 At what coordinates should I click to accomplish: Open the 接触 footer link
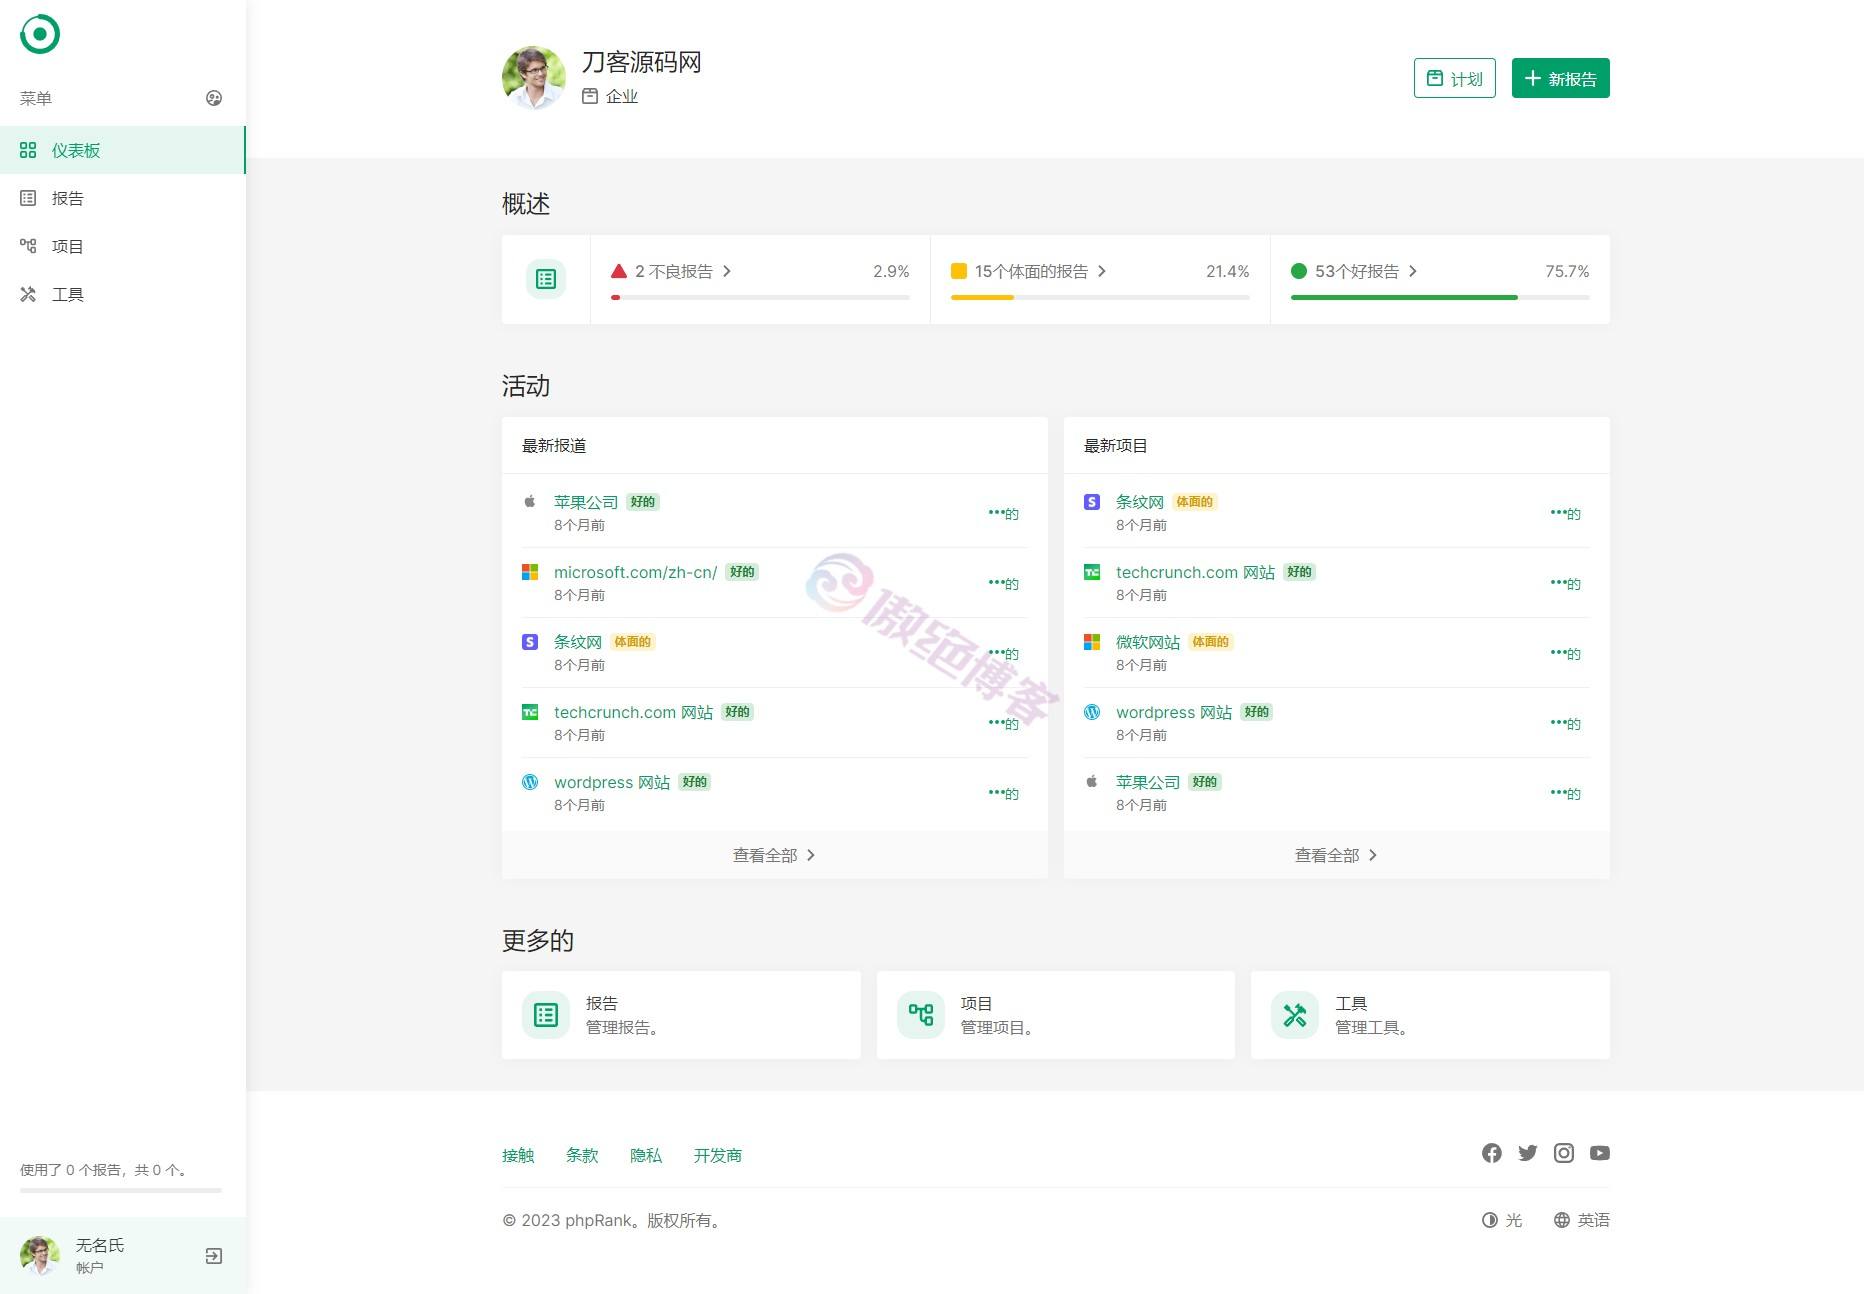point(518,1155)
